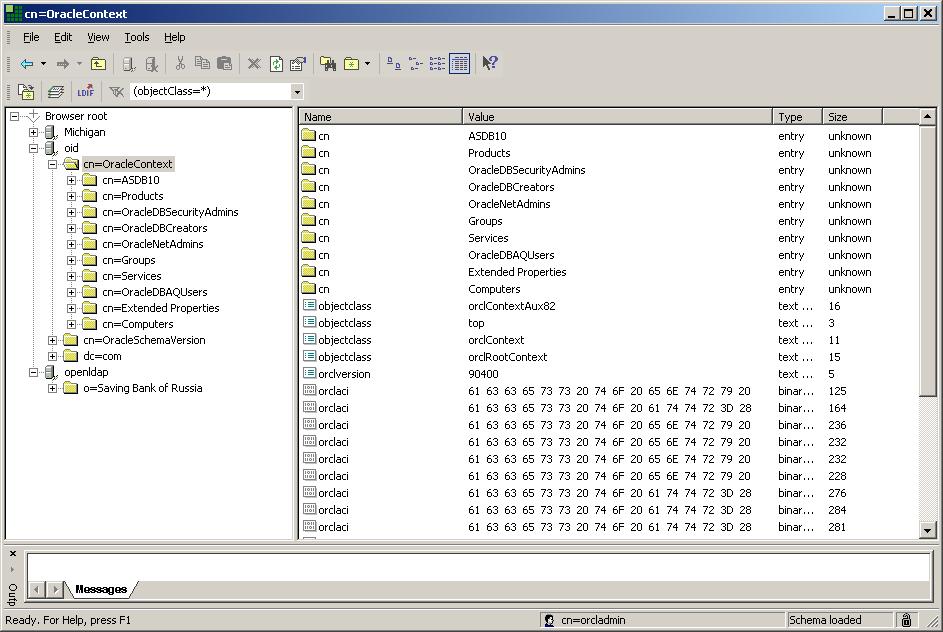Expand o=Saving Bank of Russia node

(x=52, y=388)
